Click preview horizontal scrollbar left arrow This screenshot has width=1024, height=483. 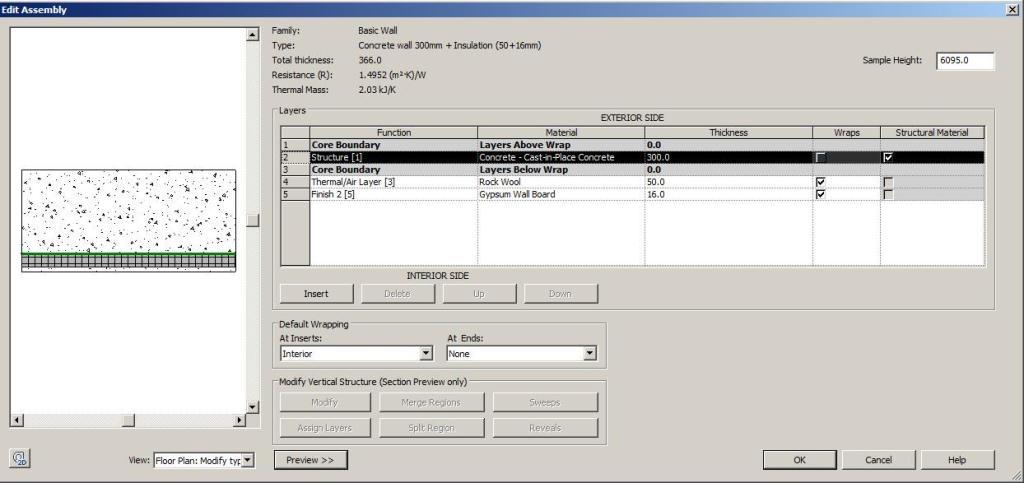pos(17,421)
